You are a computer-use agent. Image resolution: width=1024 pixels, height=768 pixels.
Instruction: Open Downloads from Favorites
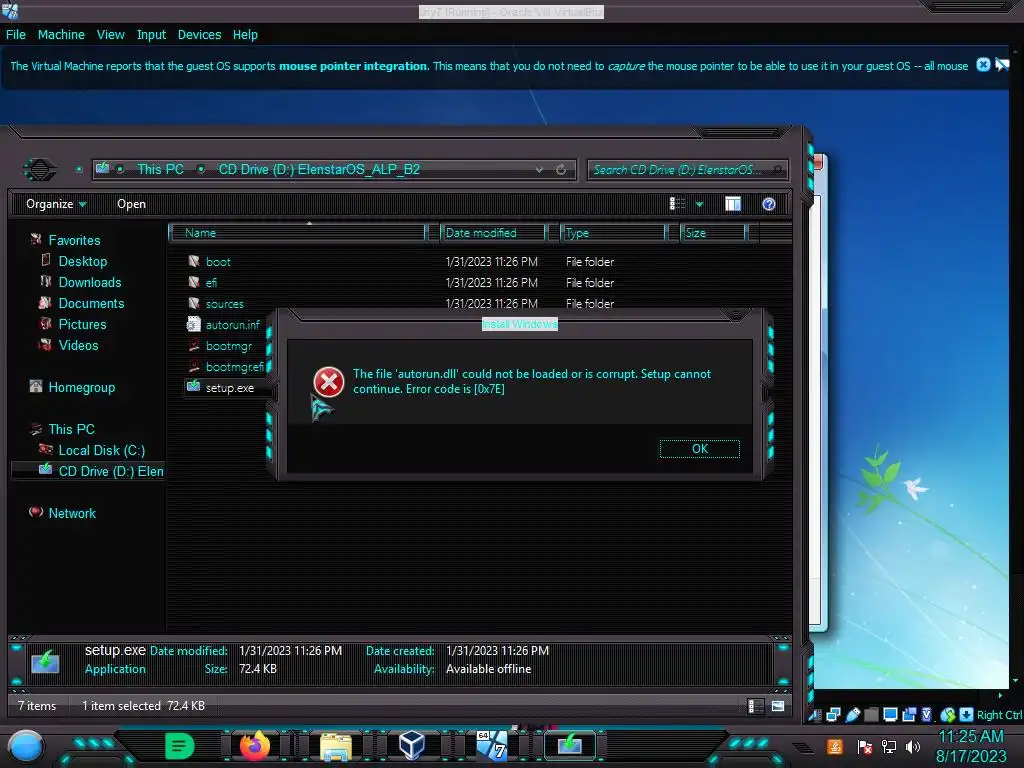(89, 282)
